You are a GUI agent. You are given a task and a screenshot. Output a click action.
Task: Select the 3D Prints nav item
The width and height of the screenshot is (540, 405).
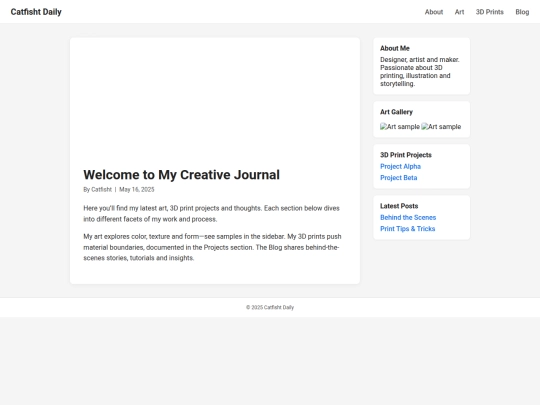(490, 12)
